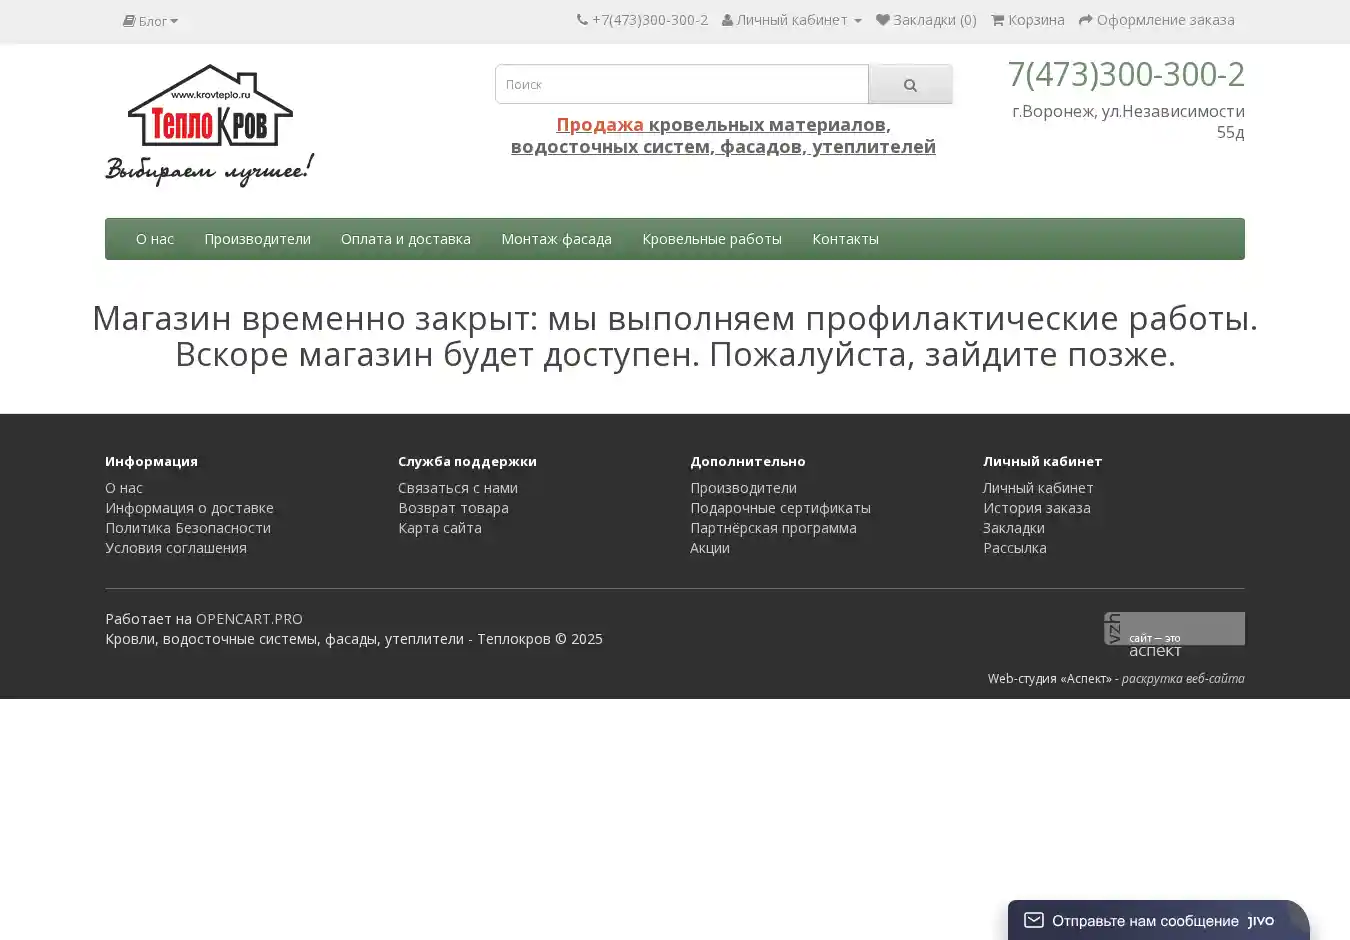Open Монтаж фасада menu item
Viewport: 1350px width, 940px height.
[x=556, y=239]
